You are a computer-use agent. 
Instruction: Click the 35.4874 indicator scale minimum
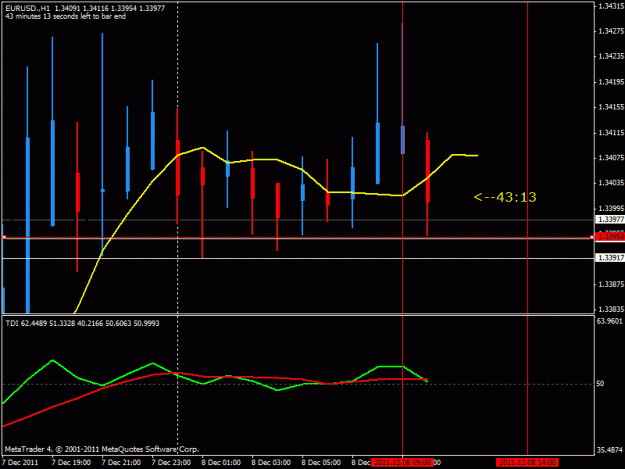point(609,450)
